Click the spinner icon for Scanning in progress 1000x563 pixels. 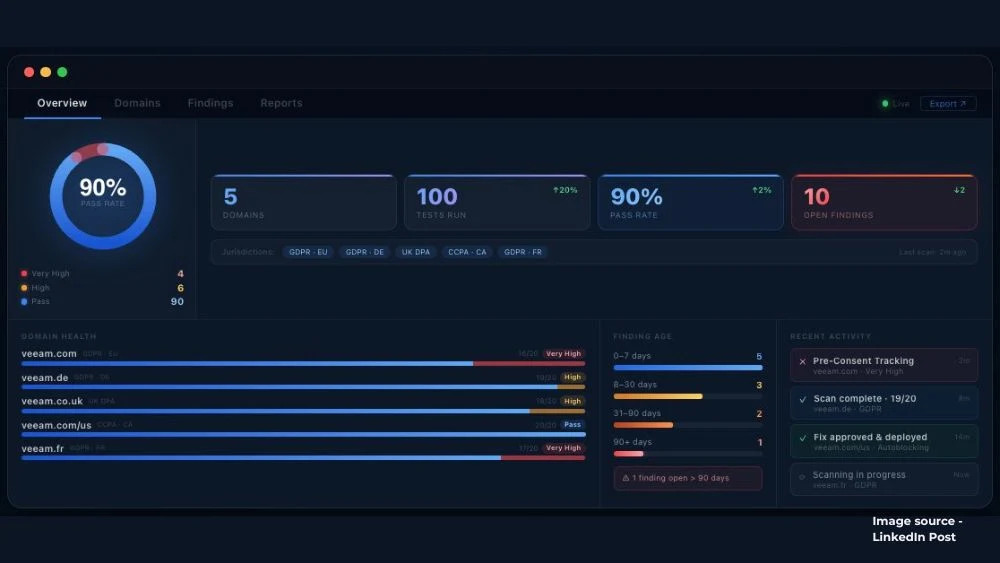(x=802, y=477)
